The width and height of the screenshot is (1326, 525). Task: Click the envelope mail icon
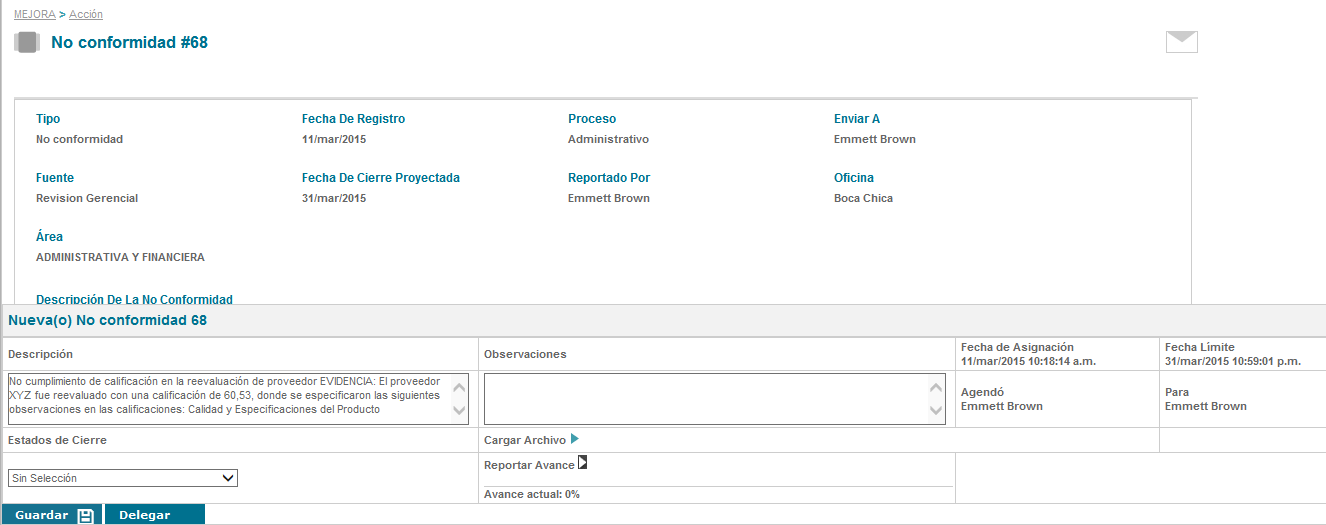pyautogui.click(x=1181, y=42)
